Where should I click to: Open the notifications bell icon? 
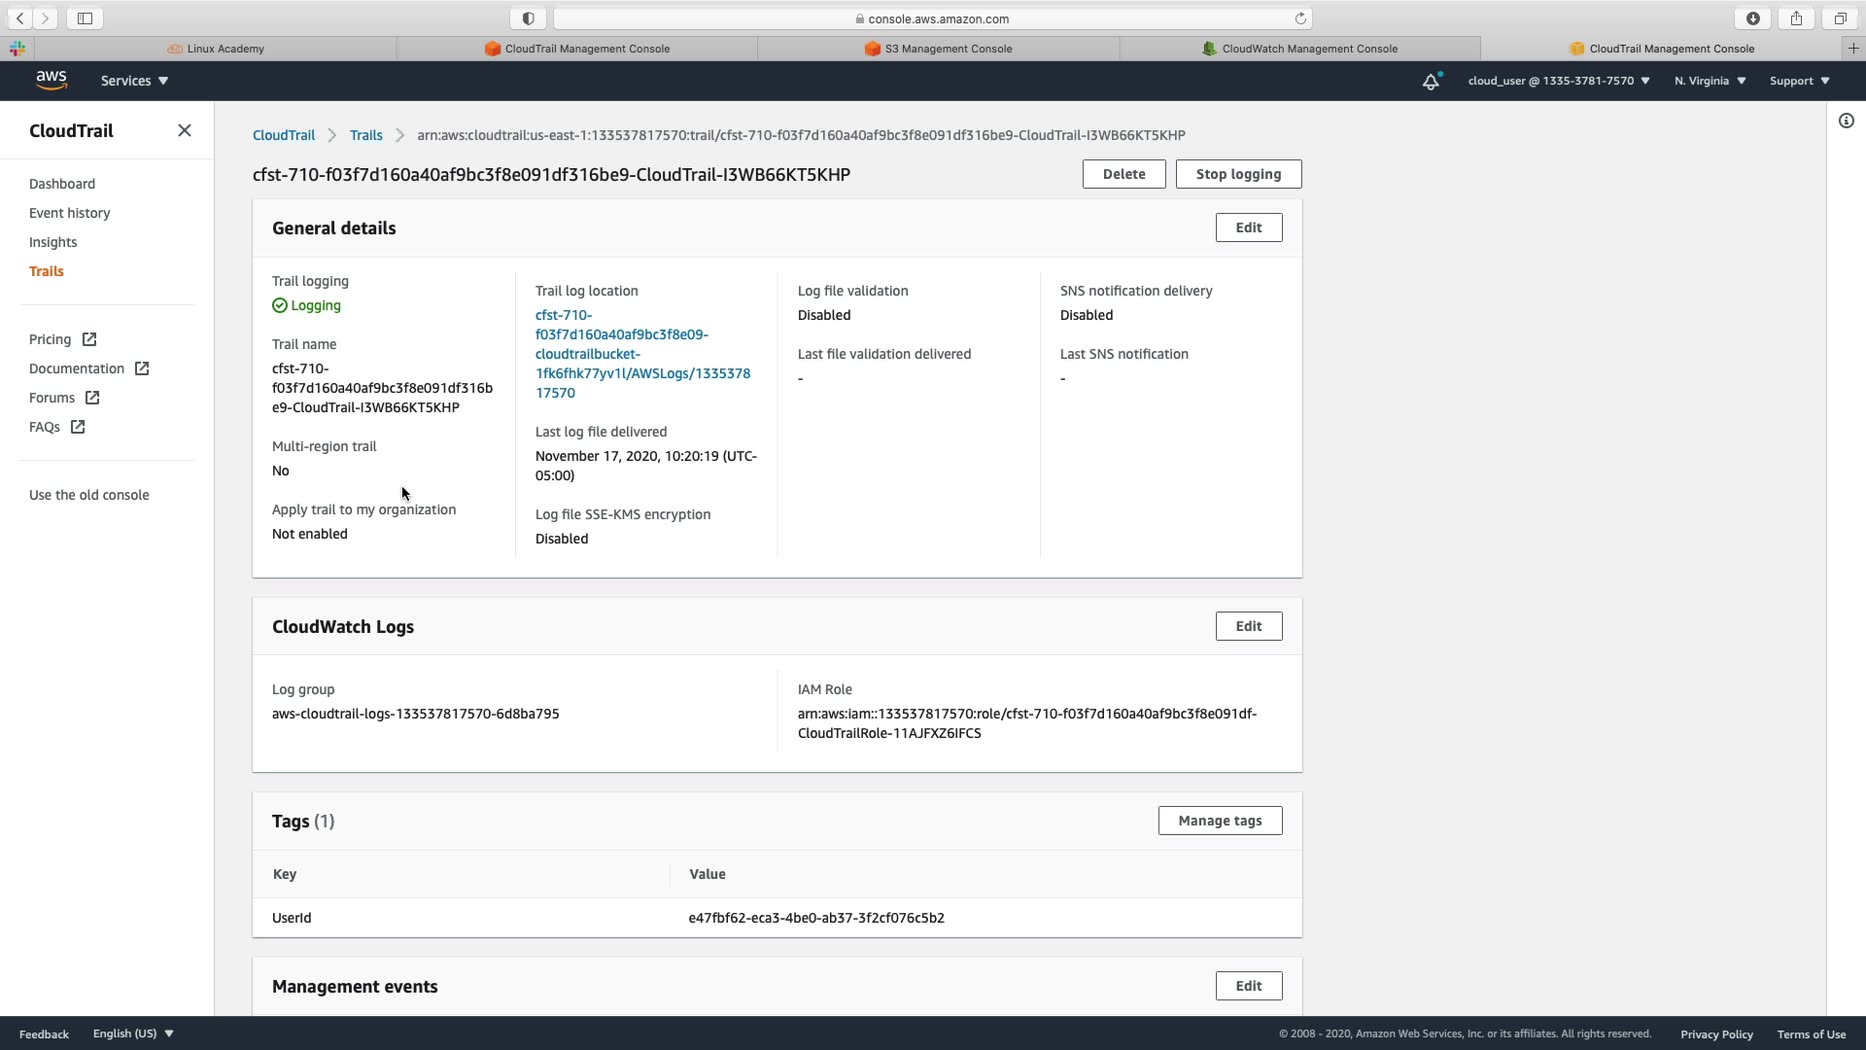click(x=1431, y=81)
